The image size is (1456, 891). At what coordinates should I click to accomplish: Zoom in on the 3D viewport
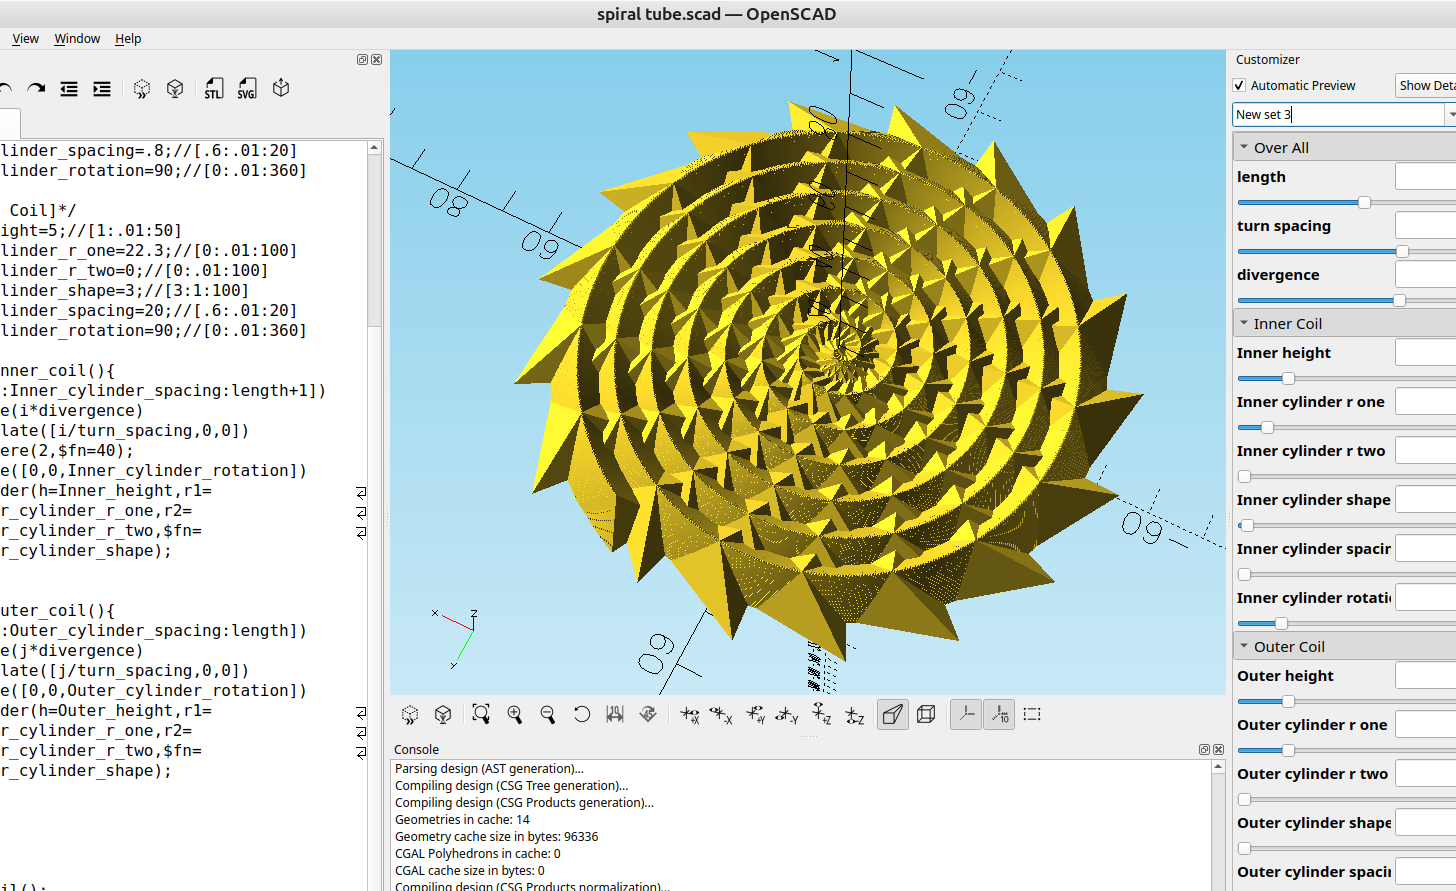(515, 714)
